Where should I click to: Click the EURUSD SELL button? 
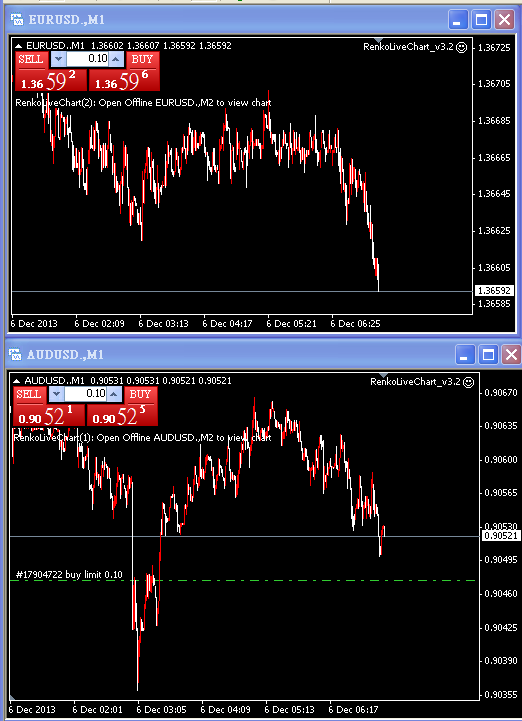[31, 59]
